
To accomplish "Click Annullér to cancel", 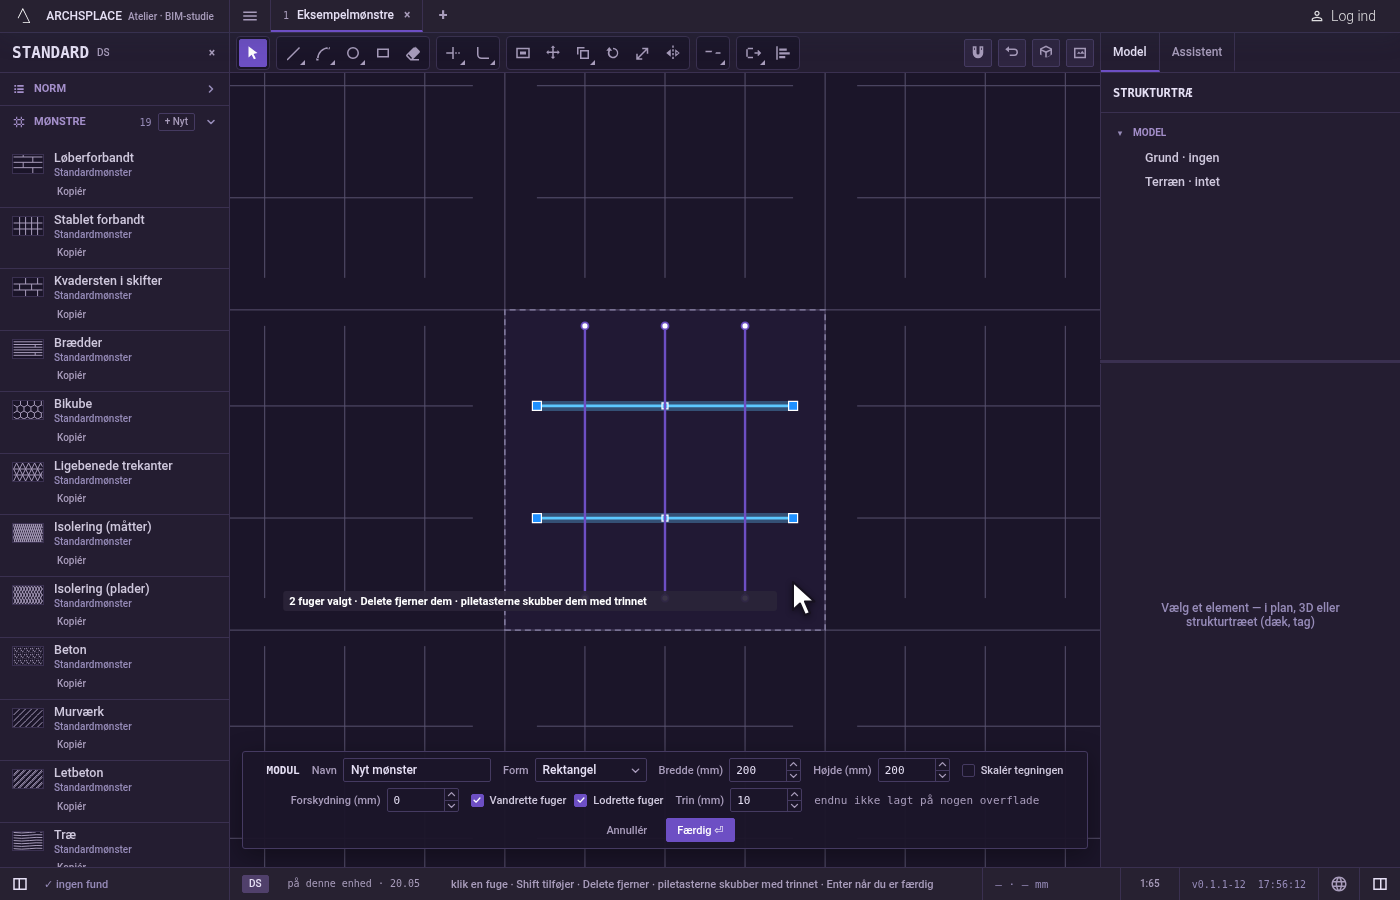I will point(627,830).
